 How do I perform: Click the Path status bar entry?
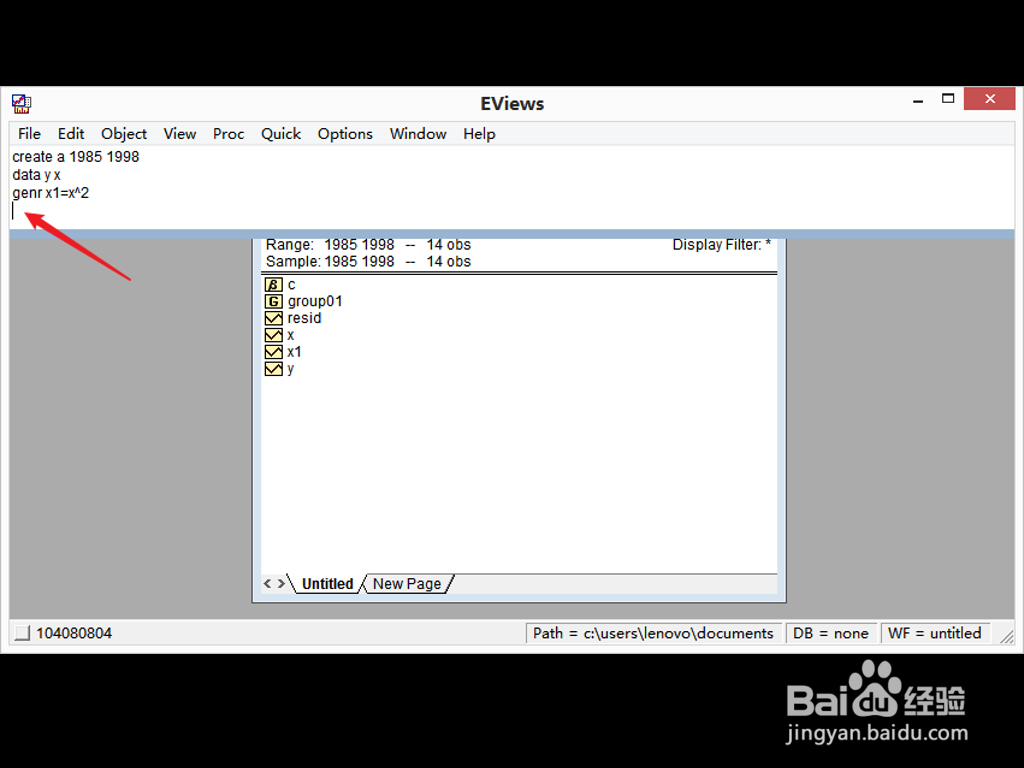click(653, 633)
